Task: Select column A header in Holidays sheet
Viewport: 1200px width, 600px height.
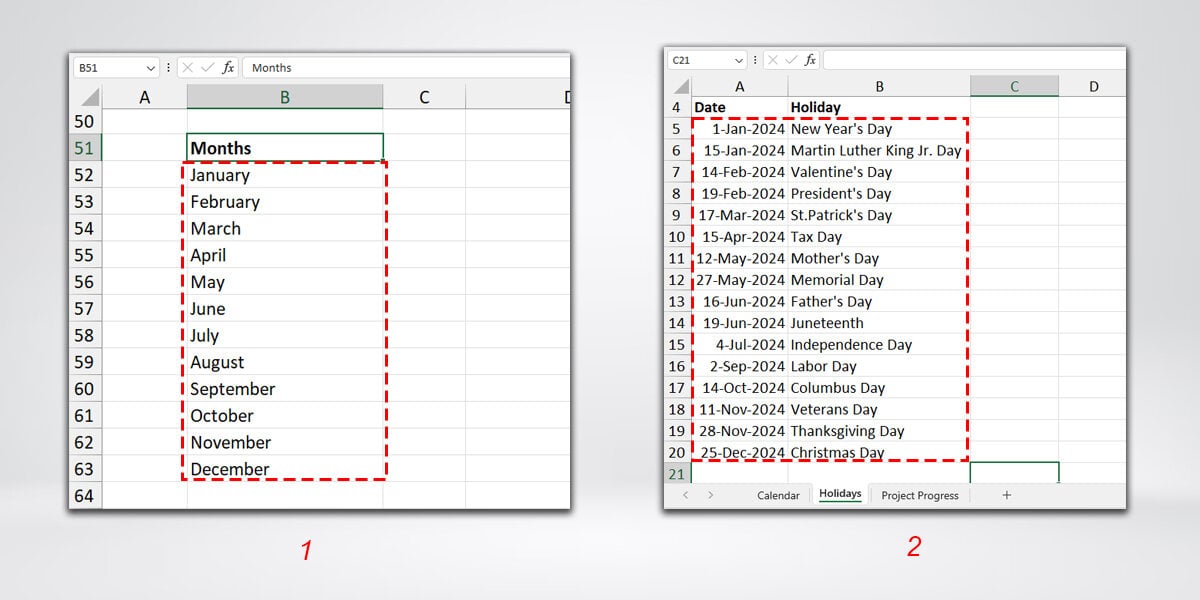Action: point(740,87)
